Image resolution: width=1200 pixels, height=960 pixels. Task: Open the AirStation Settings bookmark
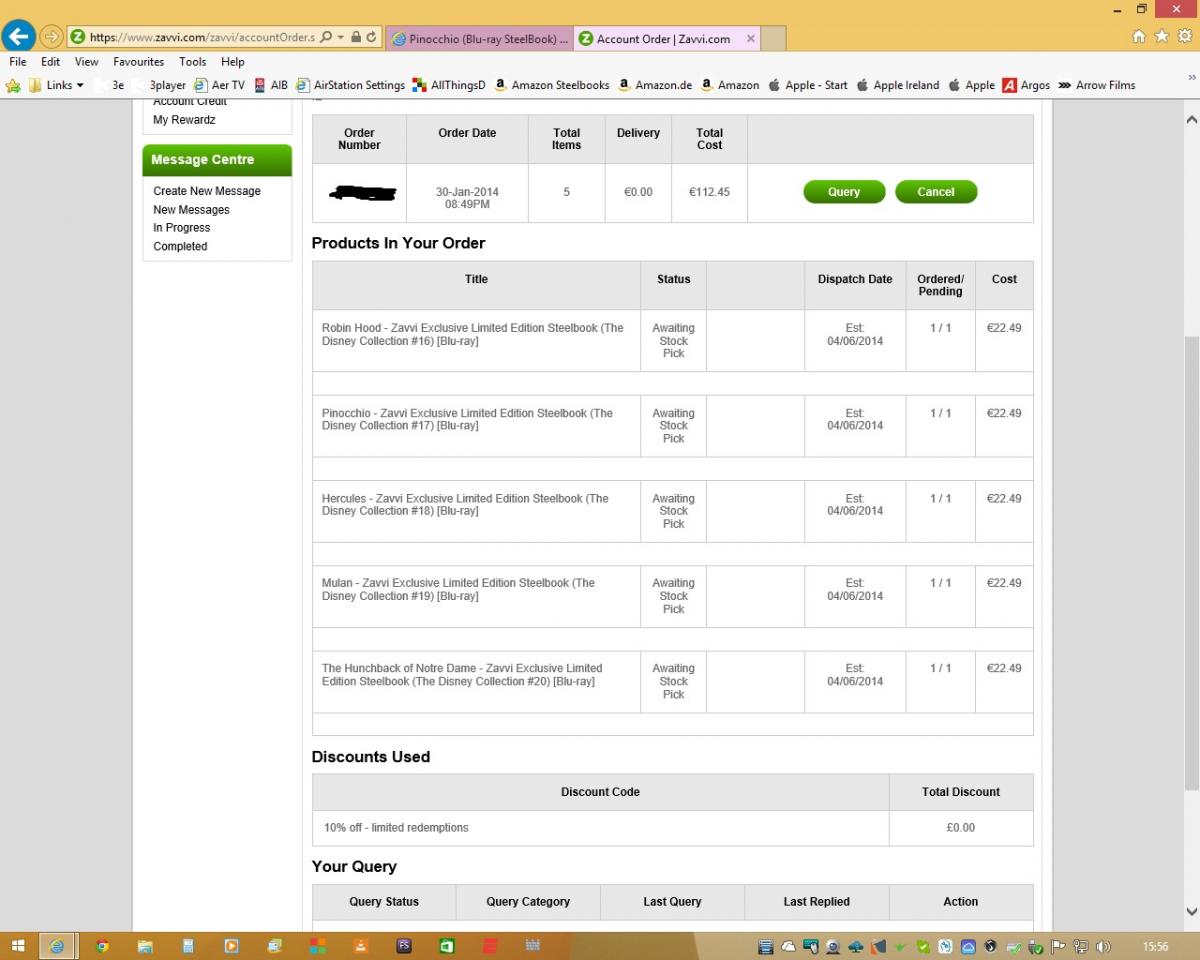coord(351,85)
